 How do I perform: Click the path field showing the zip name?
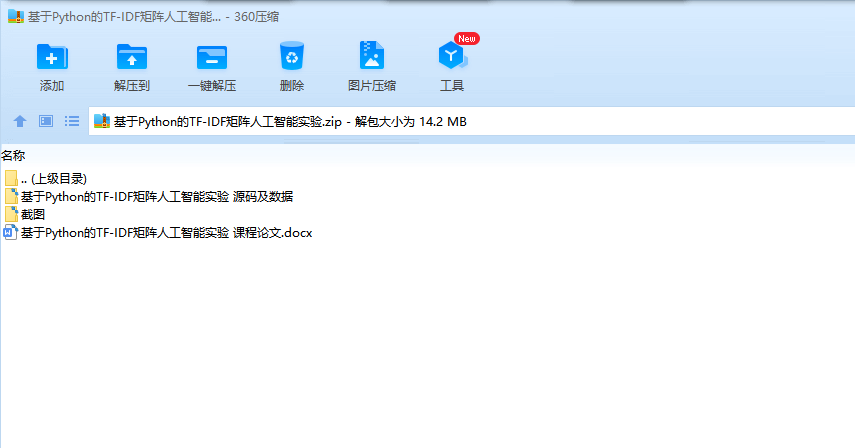472,121
